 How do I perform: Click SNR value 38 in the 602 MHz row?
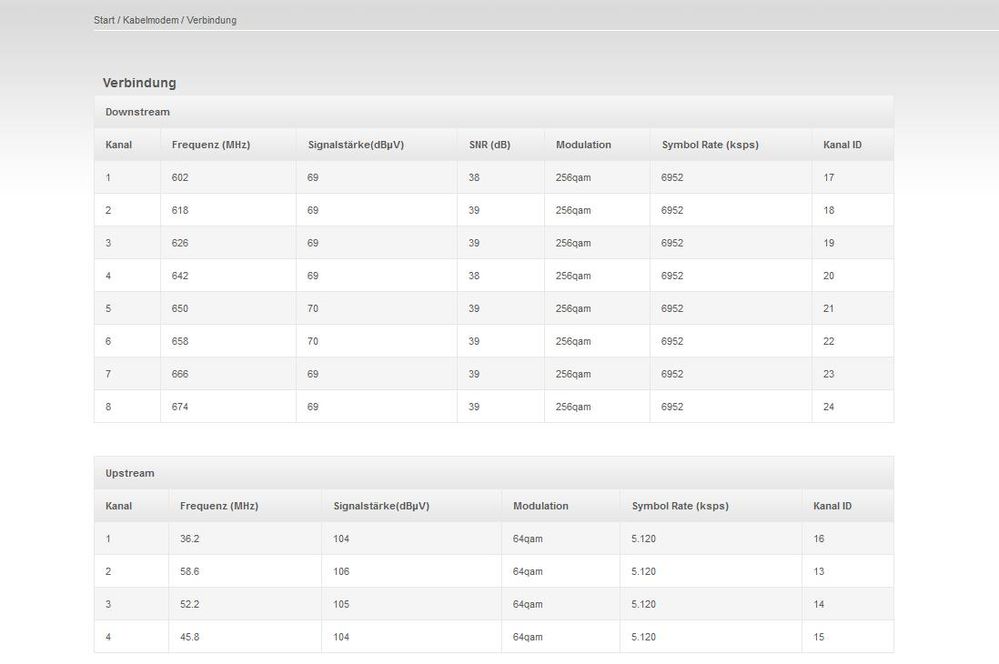tap(474, 178)
